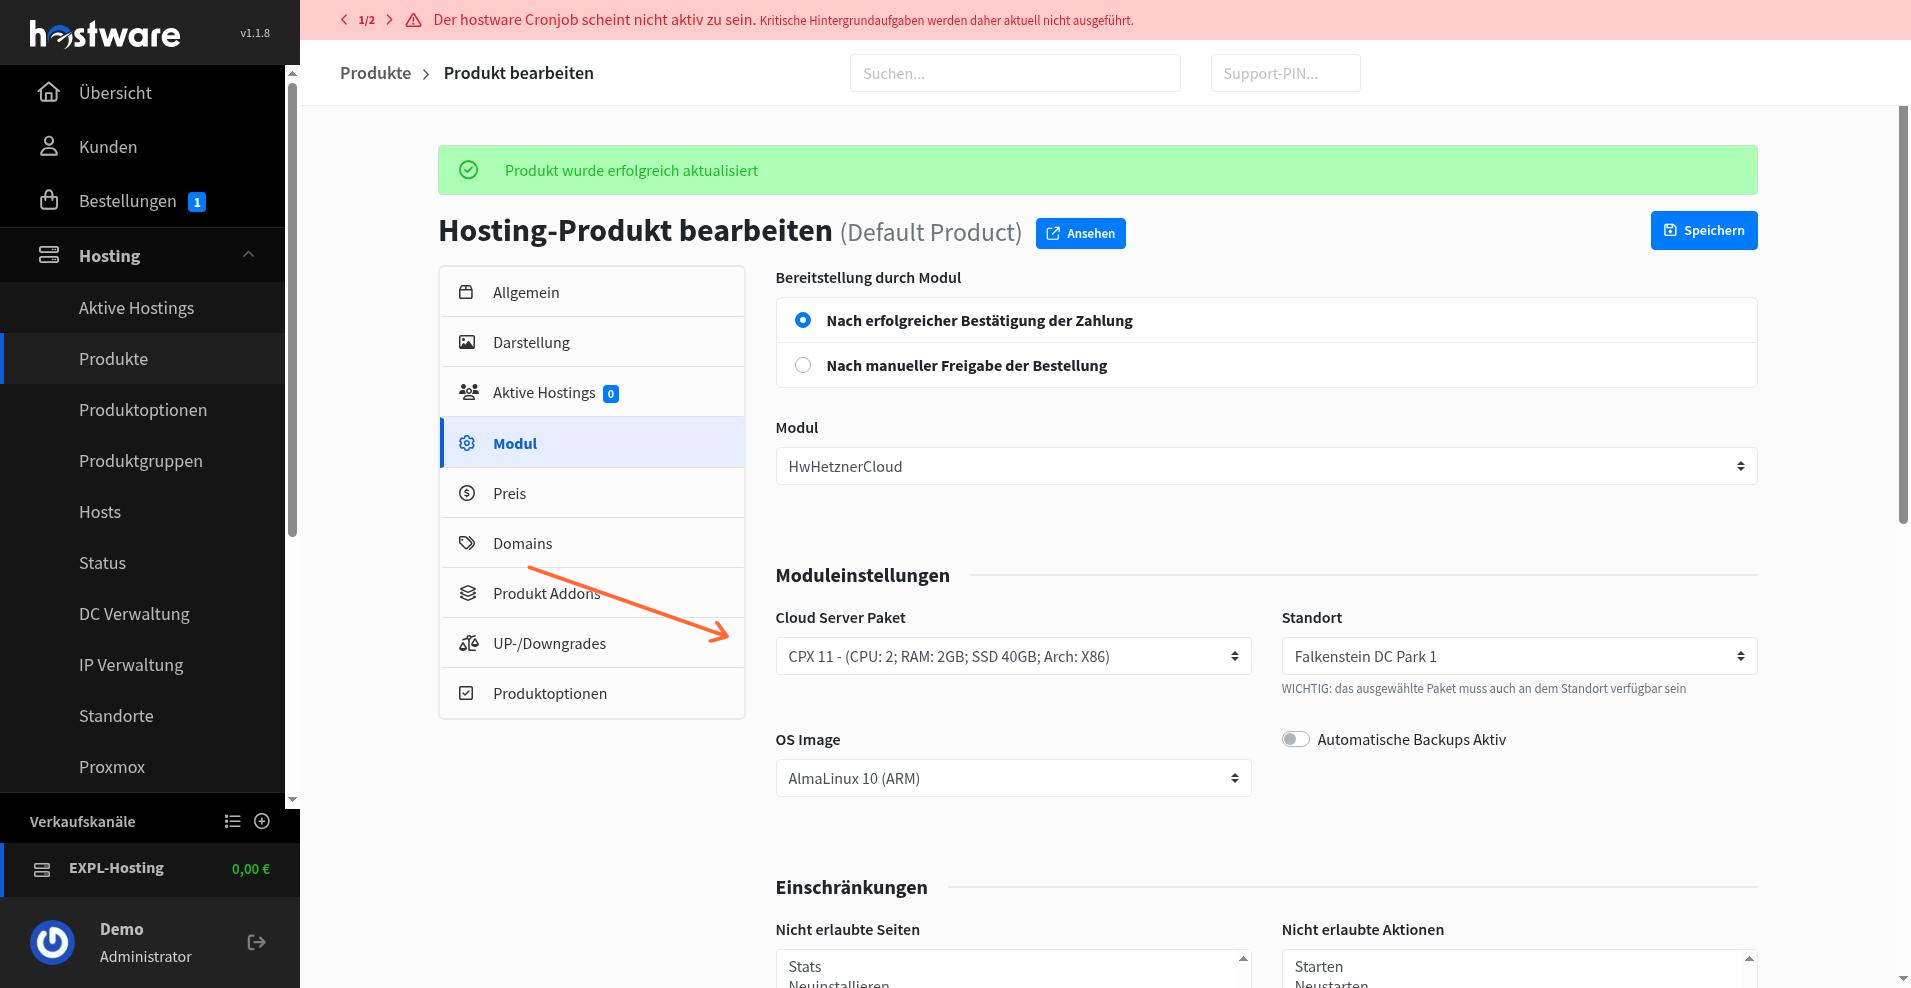Image resolution: width=1911 pixels, height=988 pixels.
Task: Click the Übersicht home icon
Action: [49, 93]
